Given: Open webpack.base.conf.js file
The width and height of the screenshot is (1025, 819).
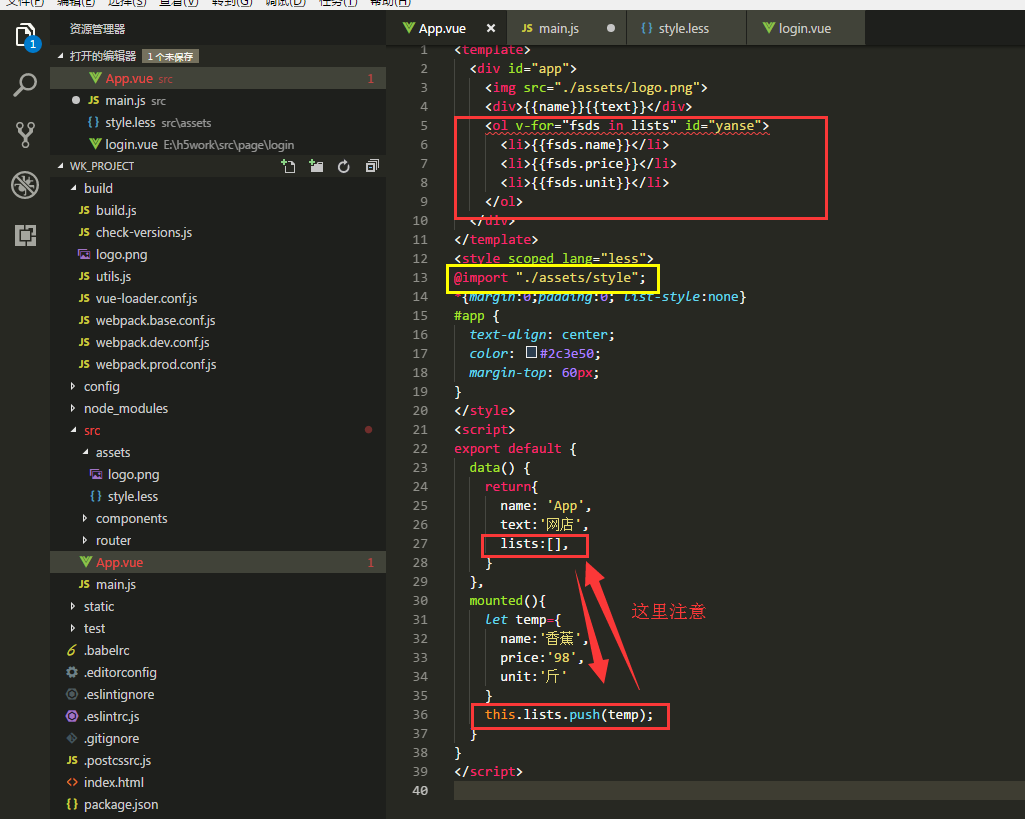Looking at the screenshot, I should [x=218, y=320].
